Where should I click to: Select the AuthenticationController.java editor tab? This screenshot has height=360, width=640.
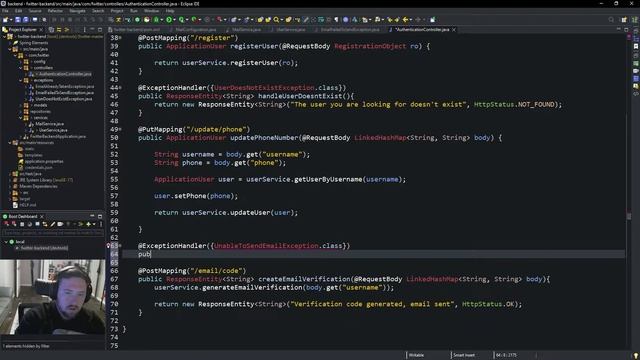[x=422, y=30]
